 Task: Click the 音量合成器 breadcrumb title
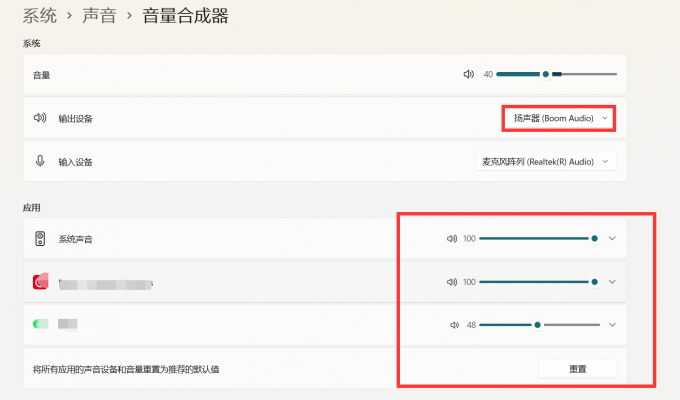click(x=185, y=16)
